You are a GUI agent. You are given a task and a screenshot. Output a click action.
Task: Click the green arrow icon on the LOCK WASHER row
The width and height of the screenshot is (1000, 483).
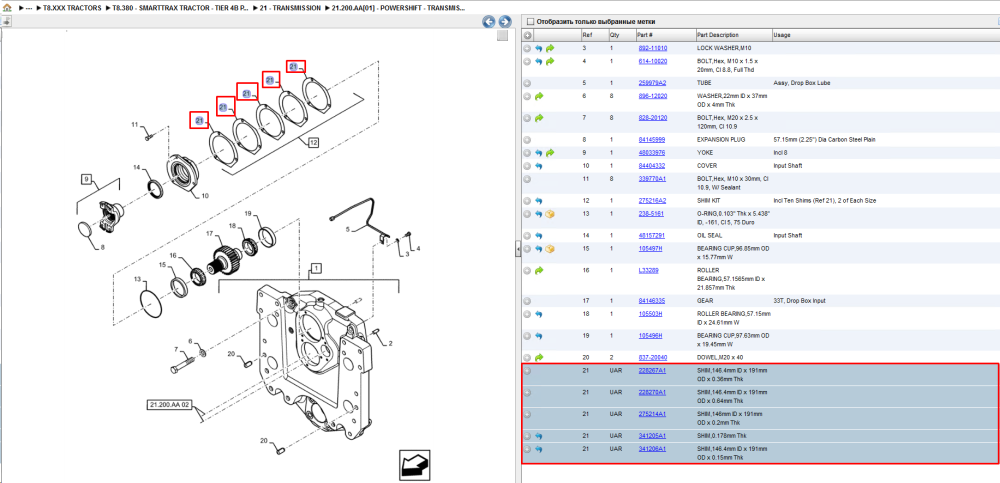(550, 48)
